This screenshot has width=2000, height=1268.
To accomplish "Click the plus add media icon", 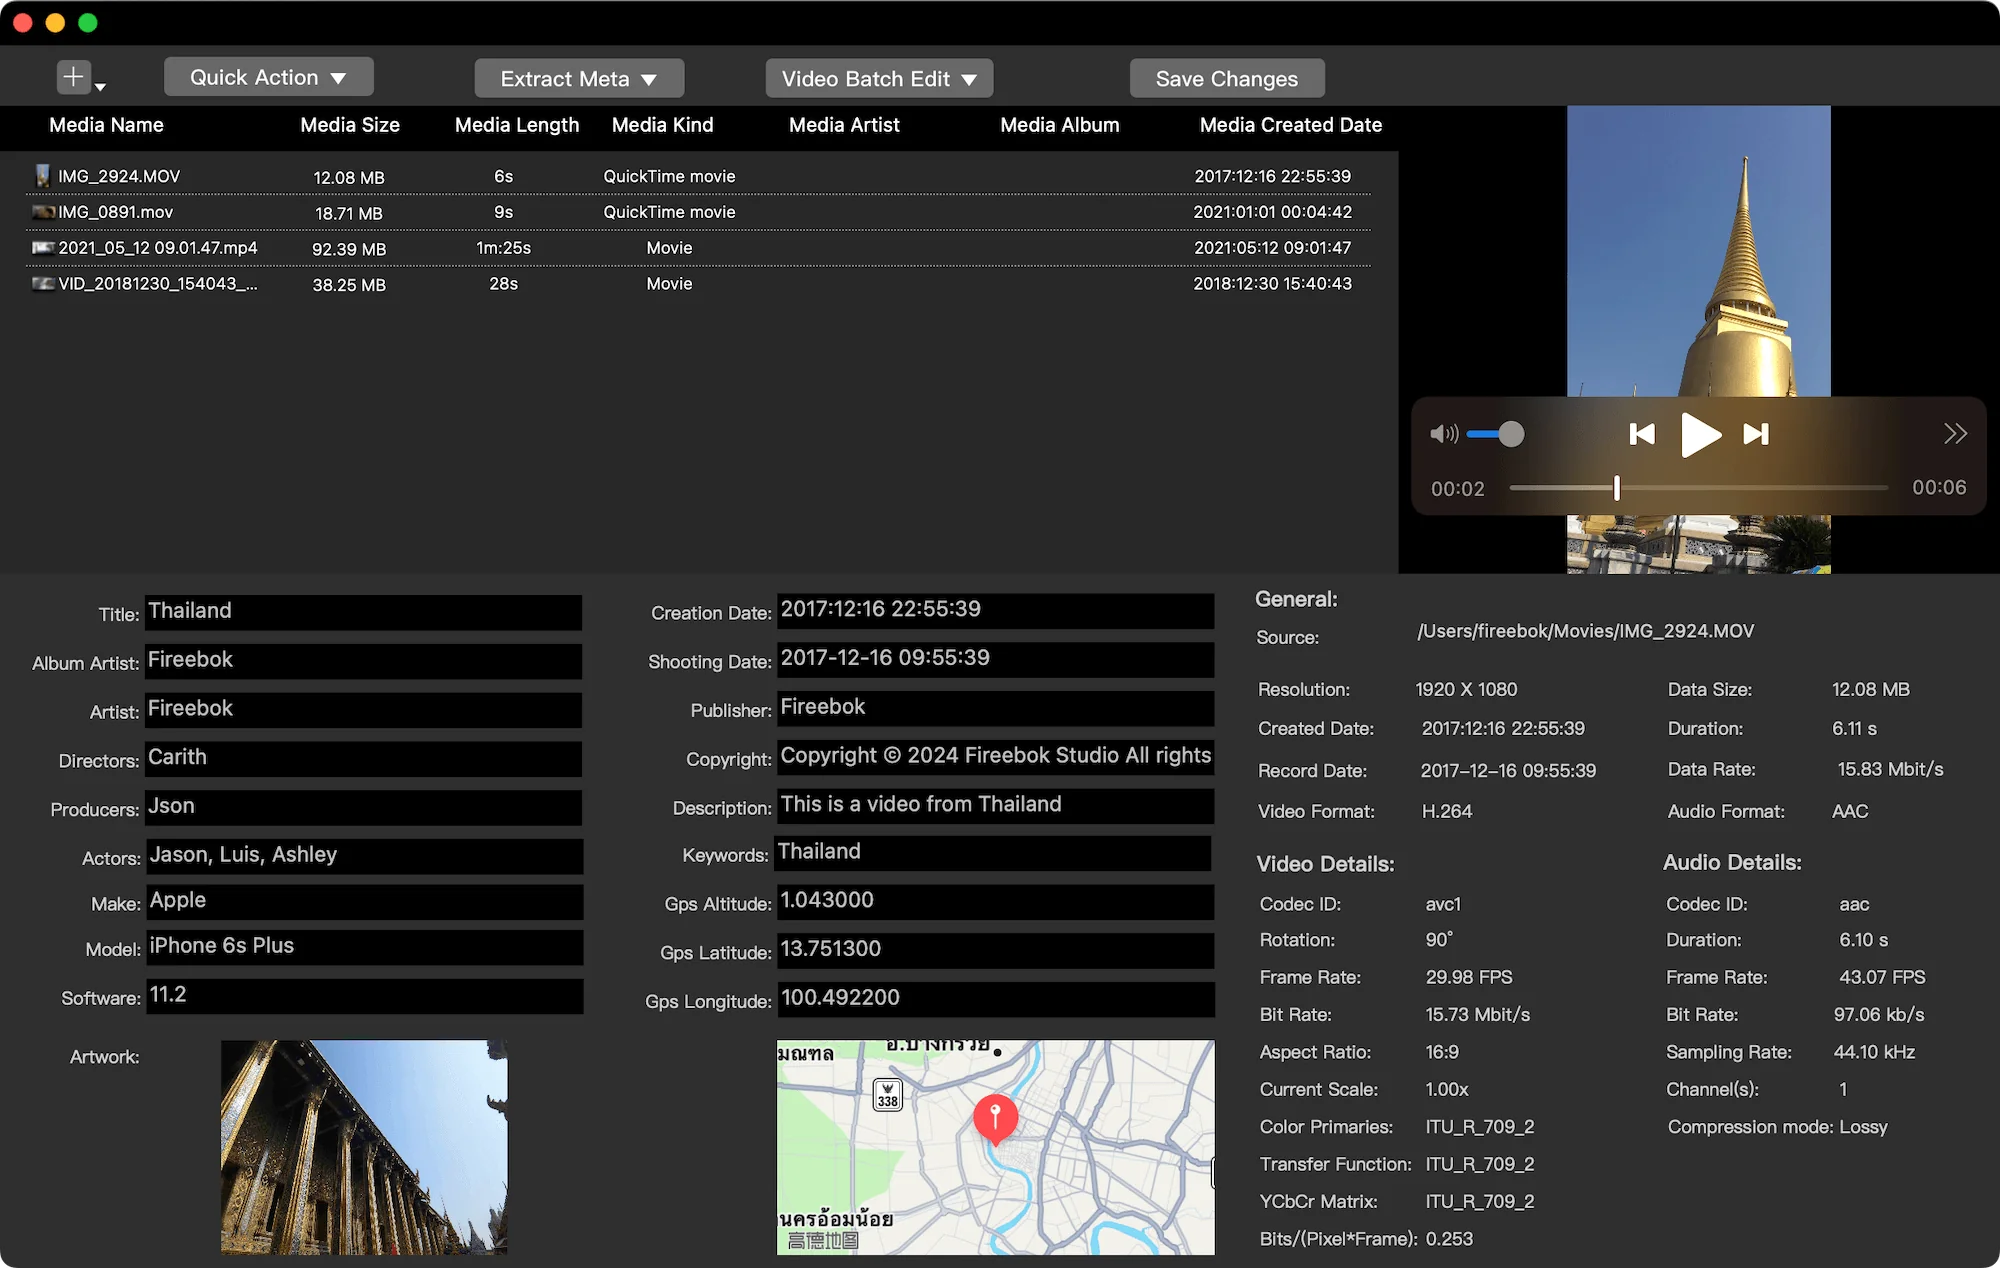I will 73,77.
